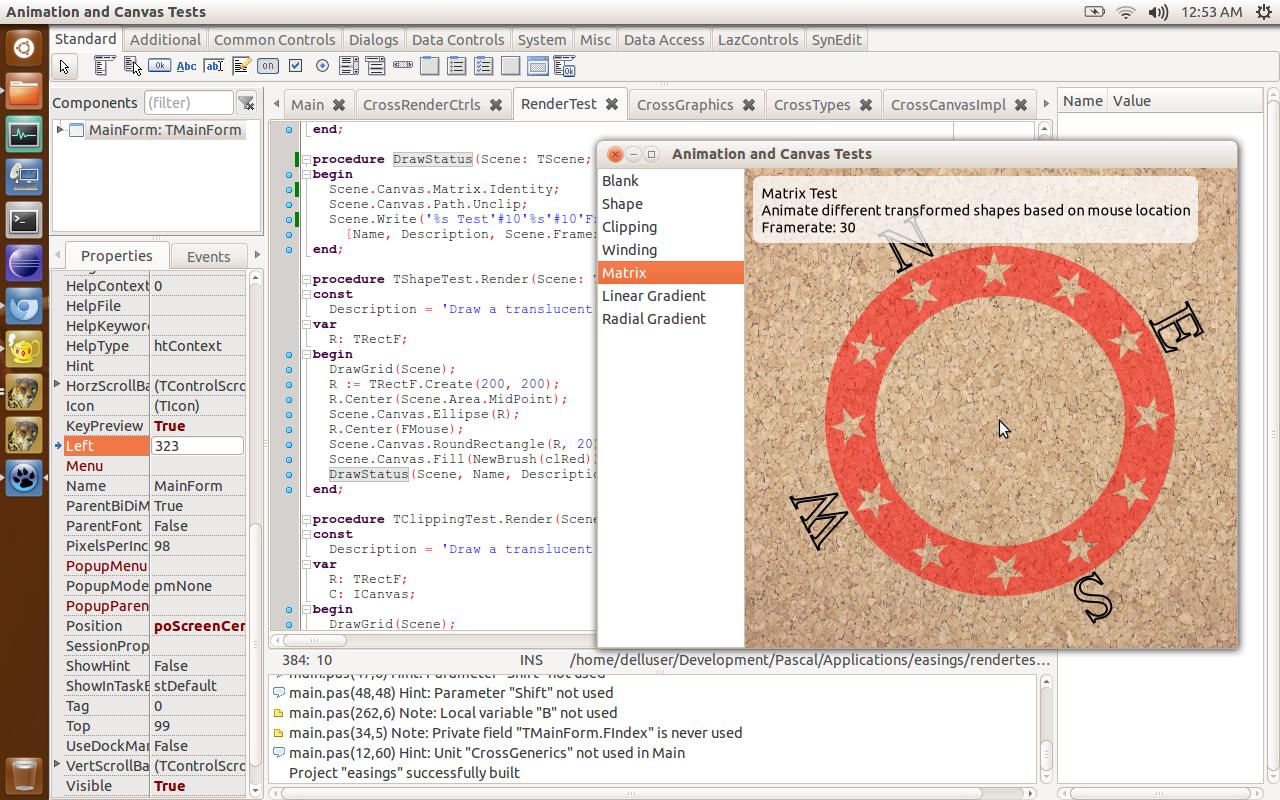
Task: Choose the TLabel 'Abc' component icon
Action: click(186, 67)
